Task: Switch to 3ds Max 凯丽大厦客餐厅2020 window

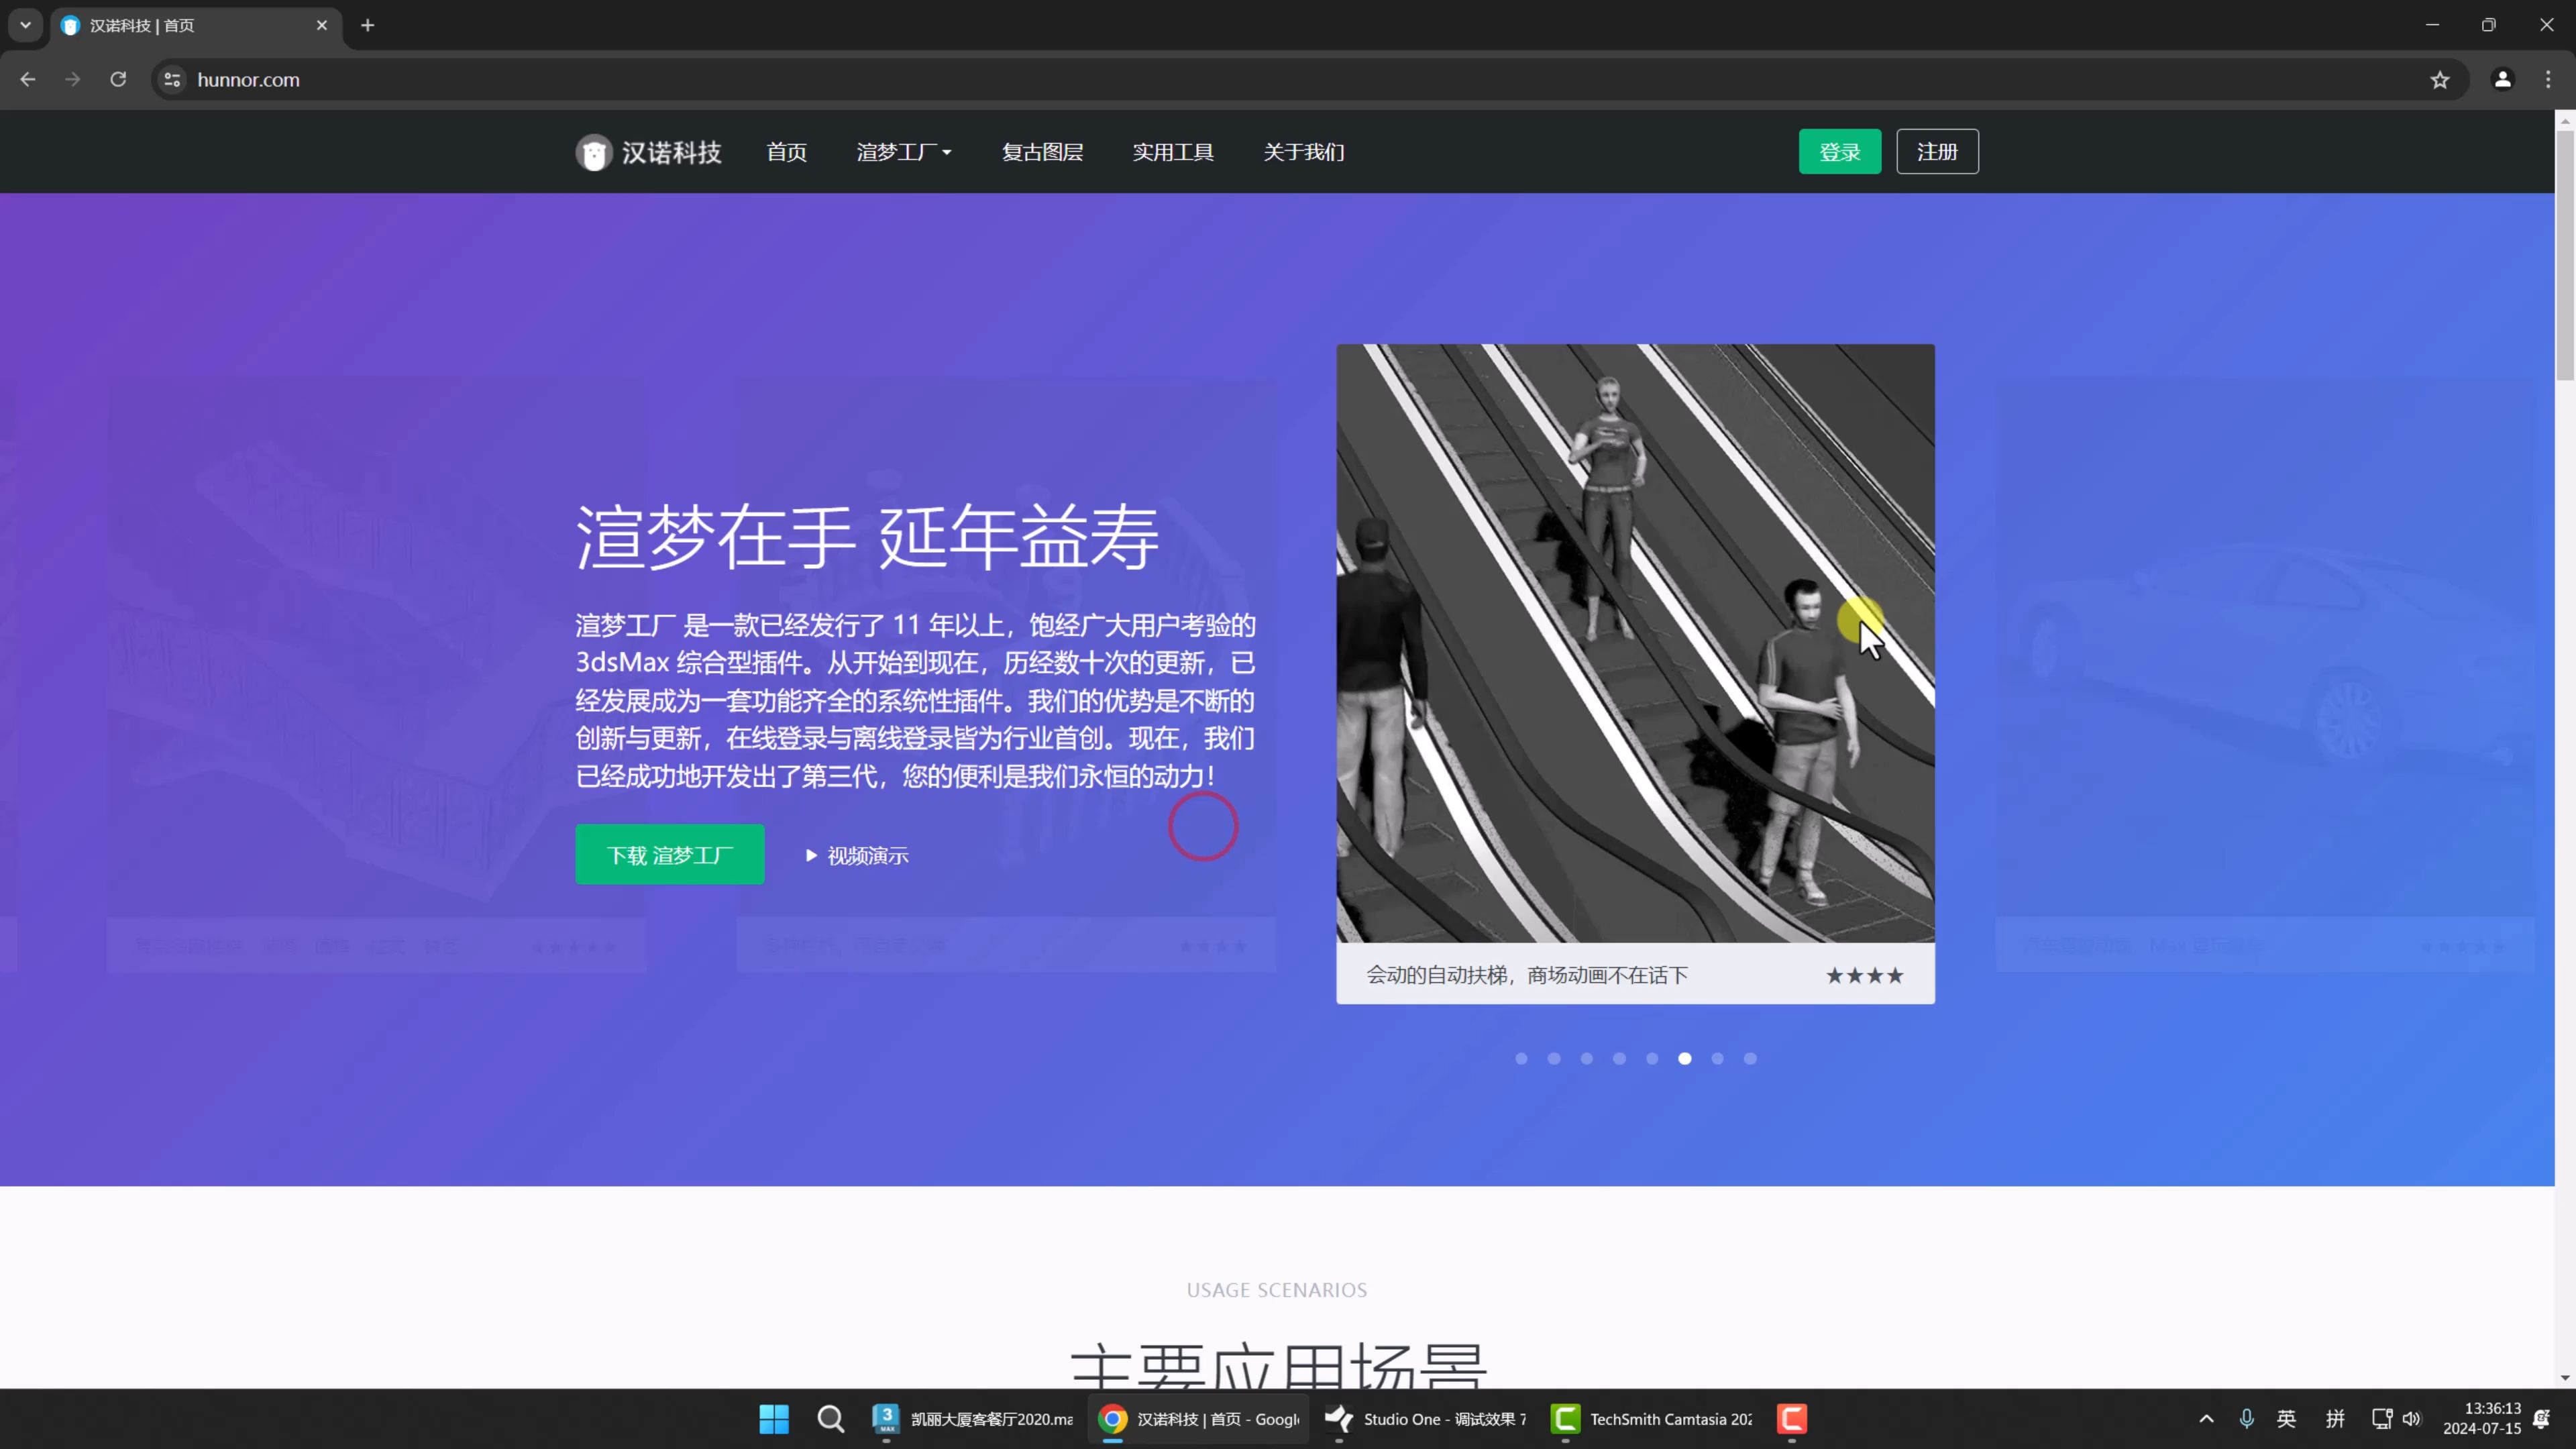Action: (973, 1419)
